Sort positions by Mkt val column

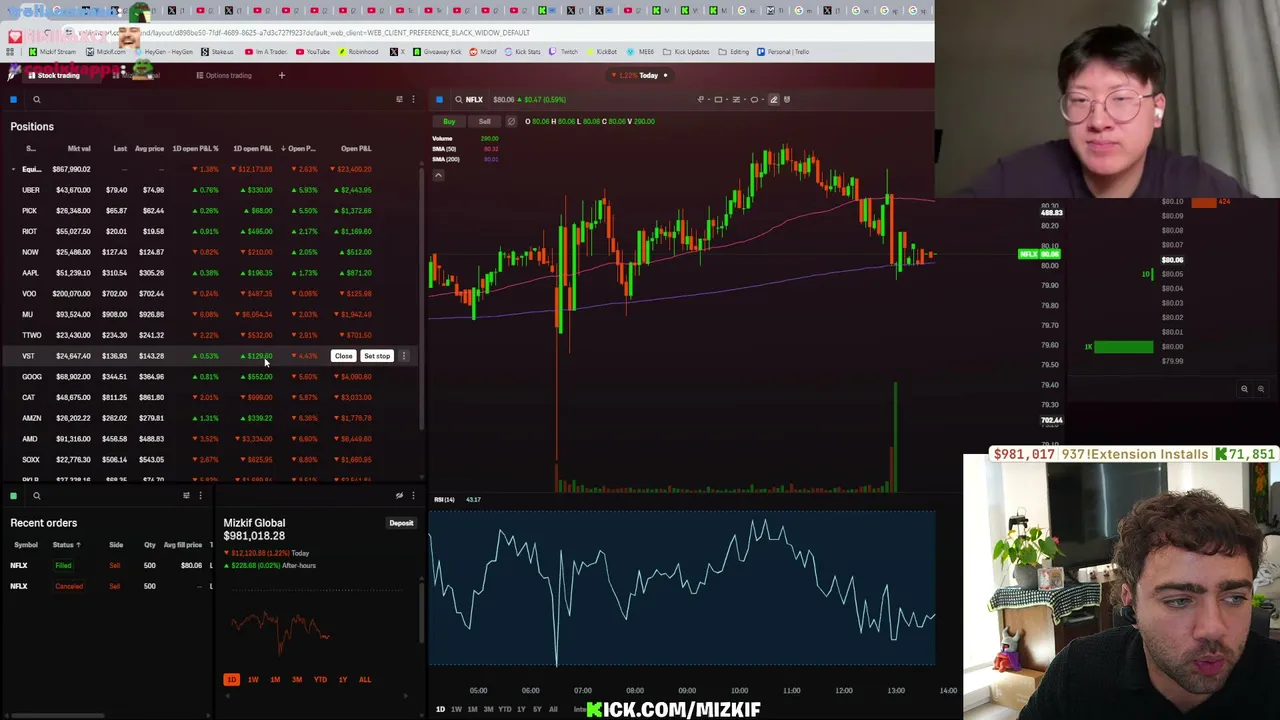click(x=78, y=148)
